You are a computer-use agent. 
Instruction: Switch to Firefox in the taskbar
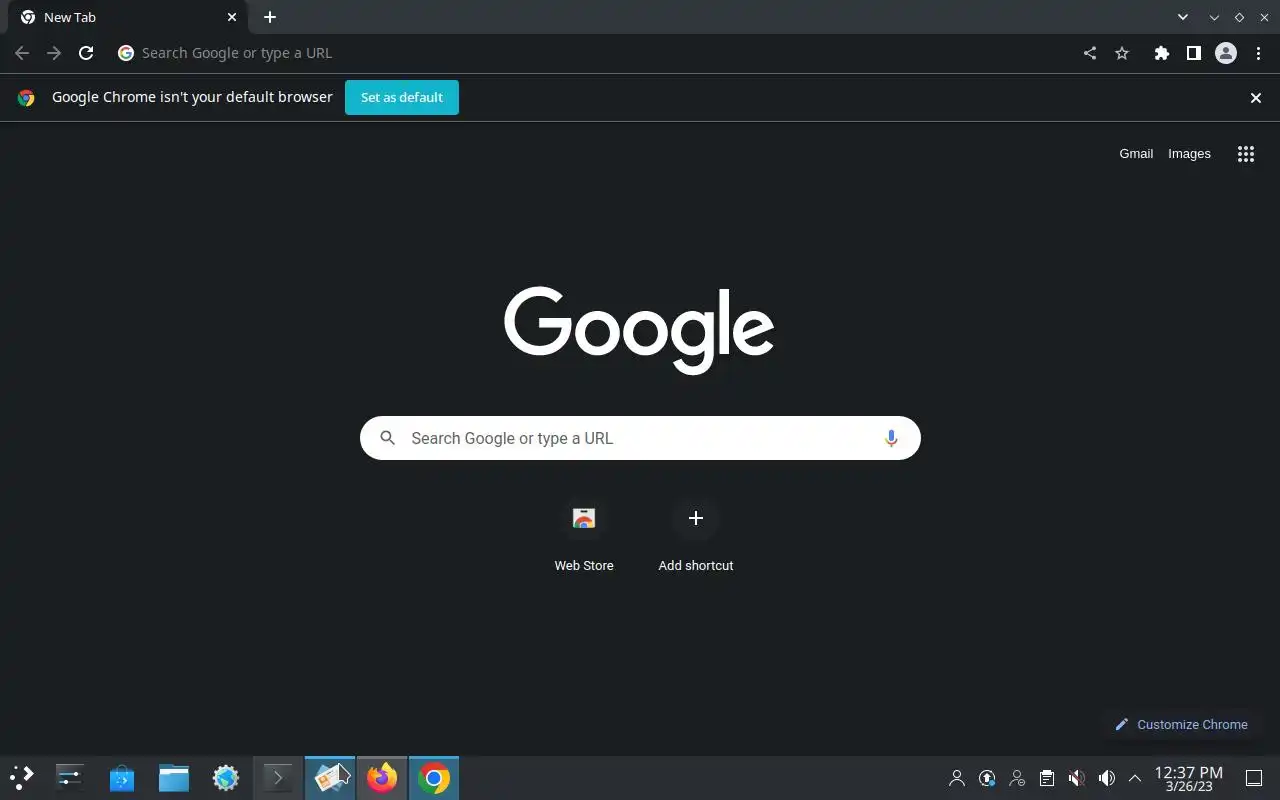tap(382, 778)
